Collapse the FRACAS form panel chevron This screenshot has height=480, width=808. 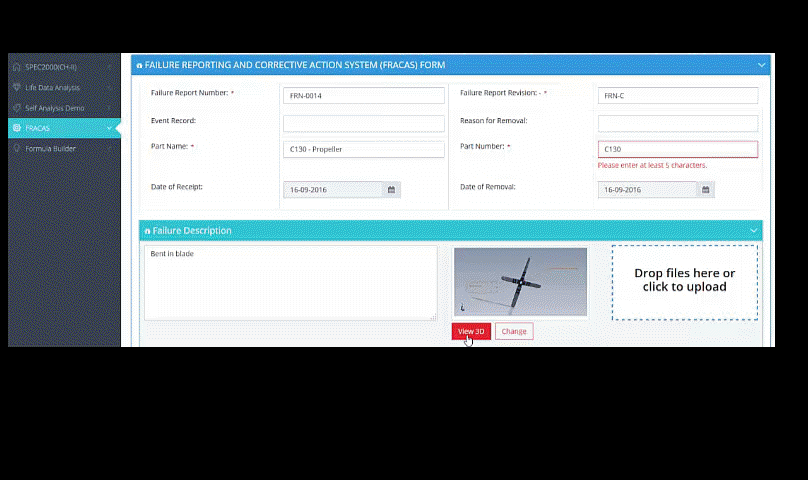(x=761, y=65)
